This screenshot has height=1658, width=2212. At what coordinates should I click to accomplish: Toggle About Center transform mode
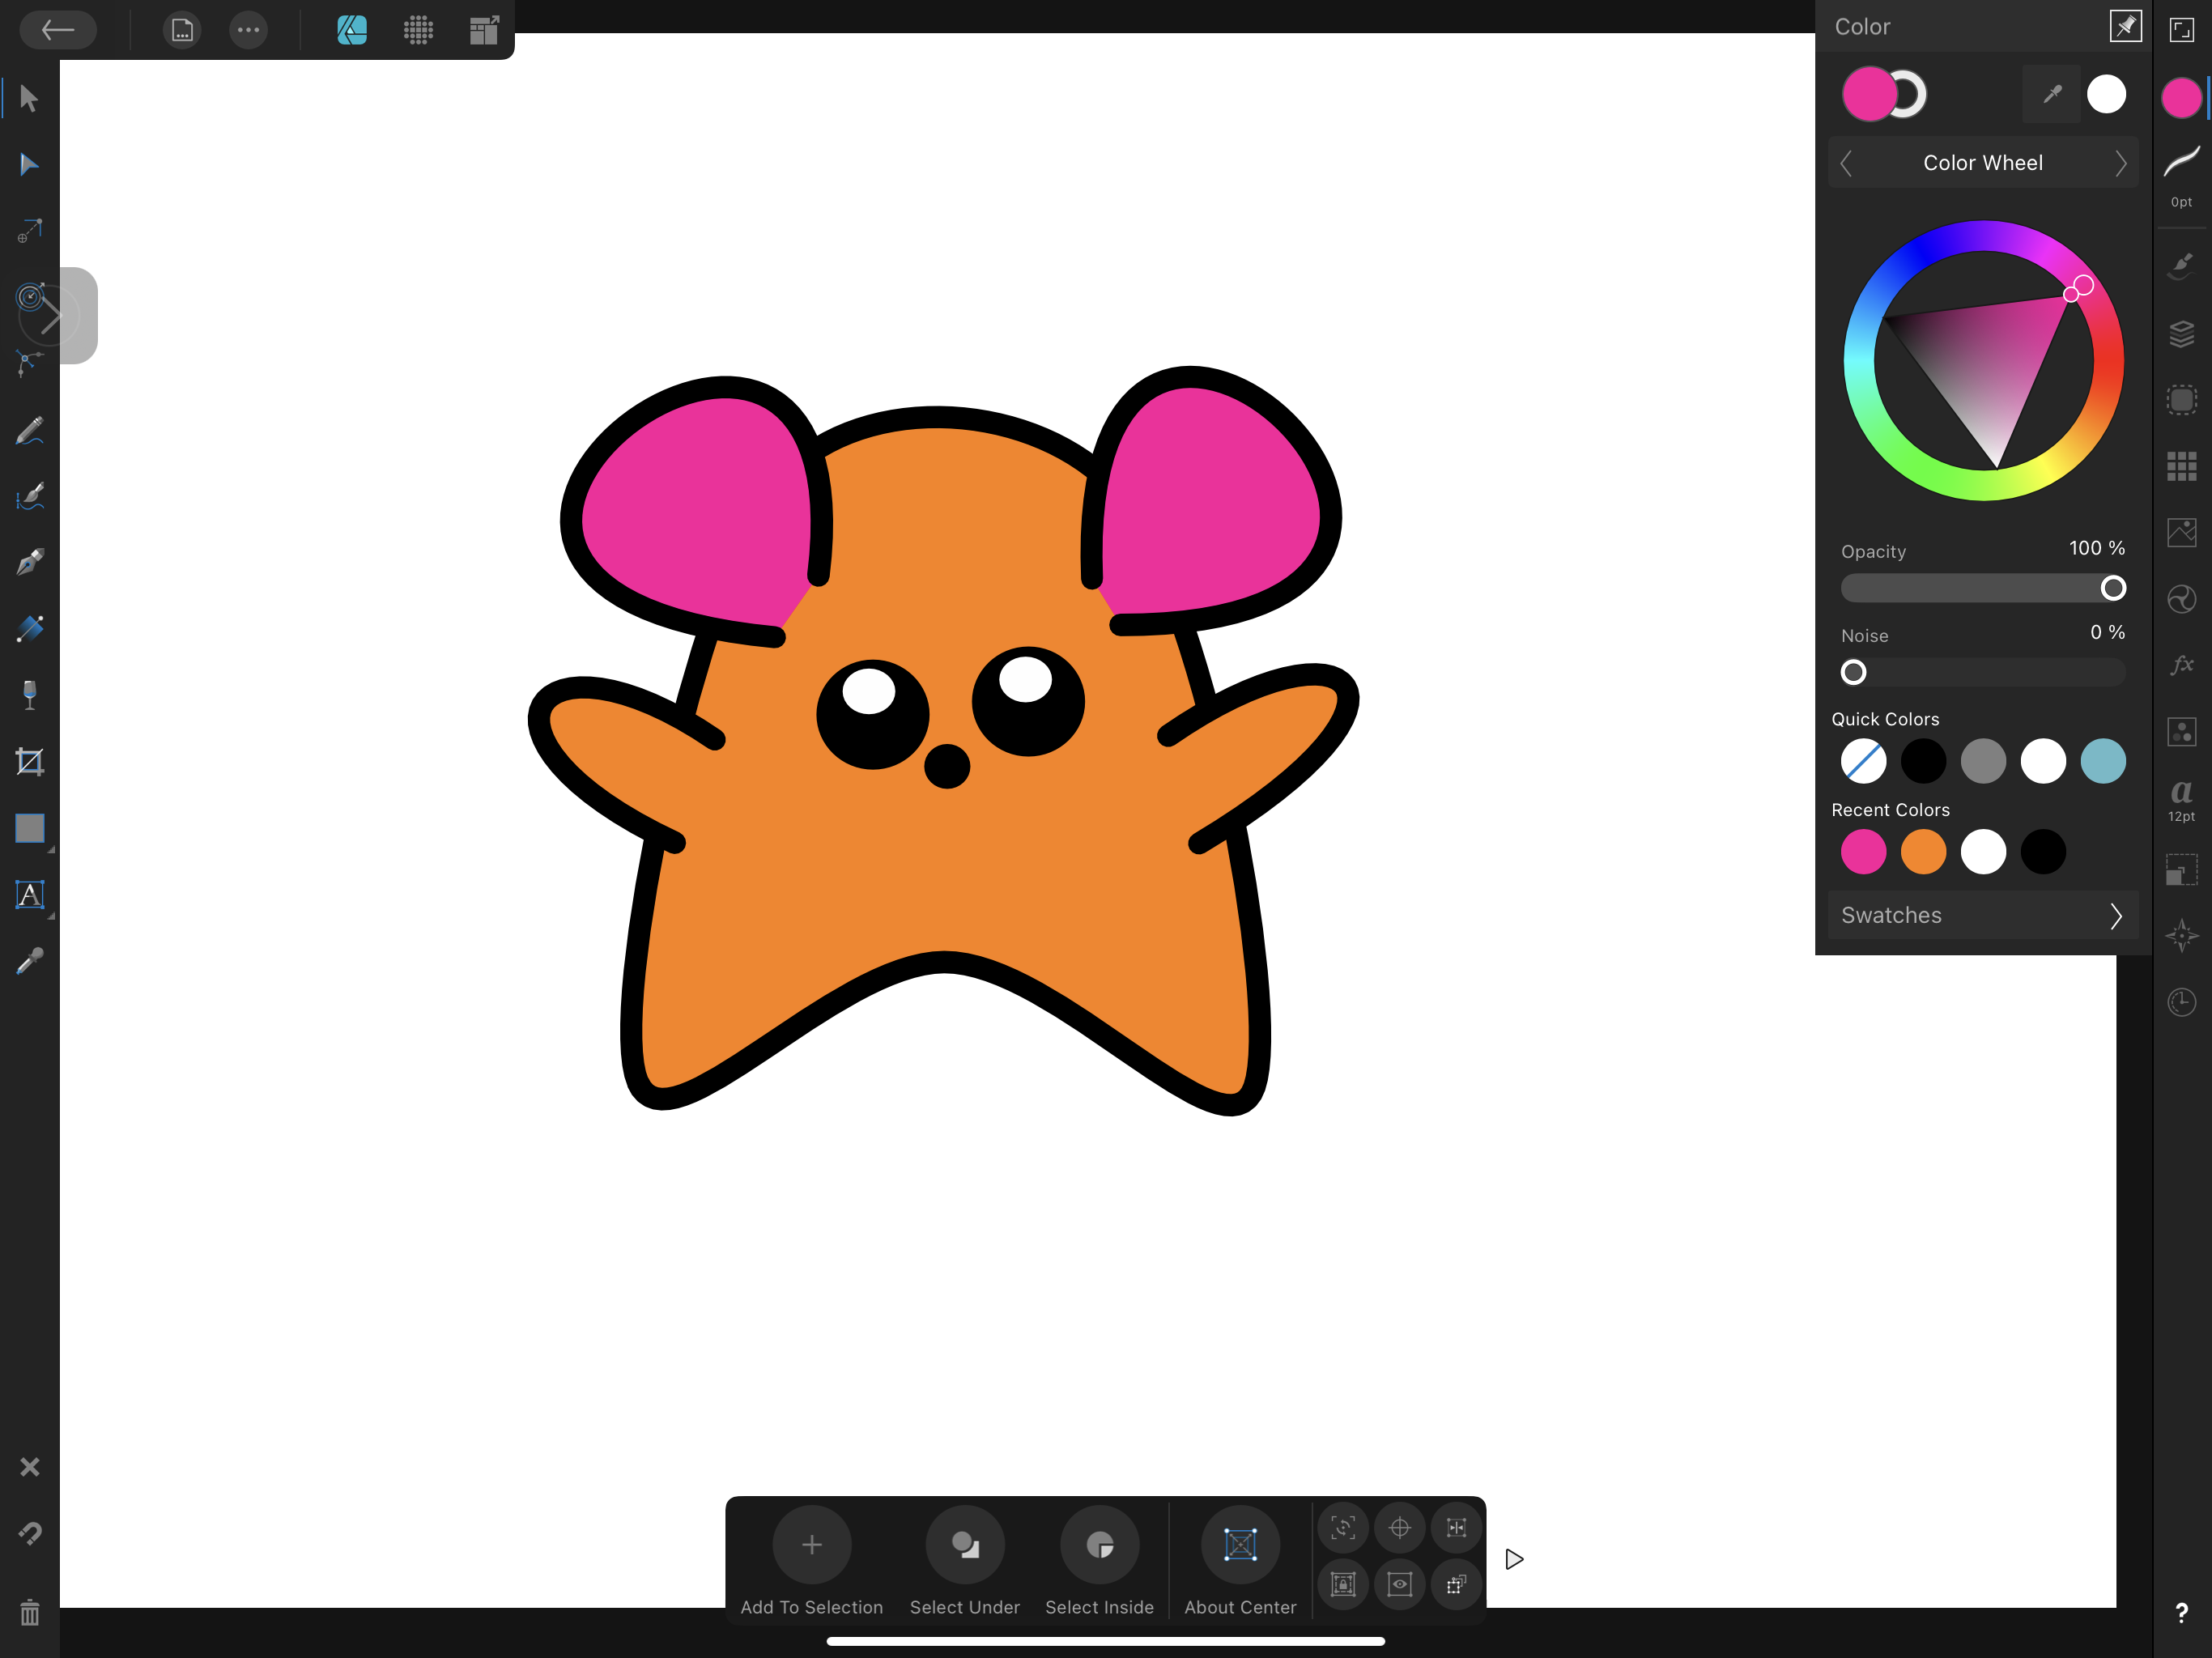(x=1239, y=1545)
